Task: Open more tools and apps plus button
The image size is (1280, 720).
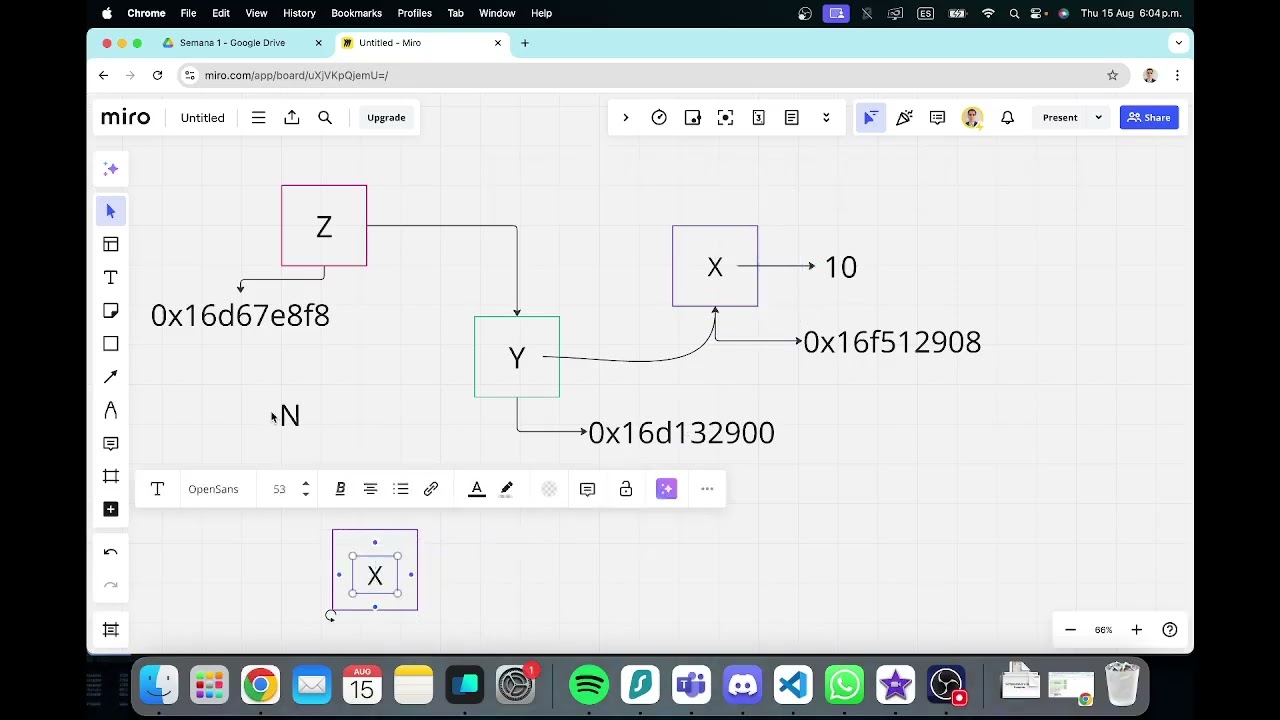Action: (x=111, y=509)
